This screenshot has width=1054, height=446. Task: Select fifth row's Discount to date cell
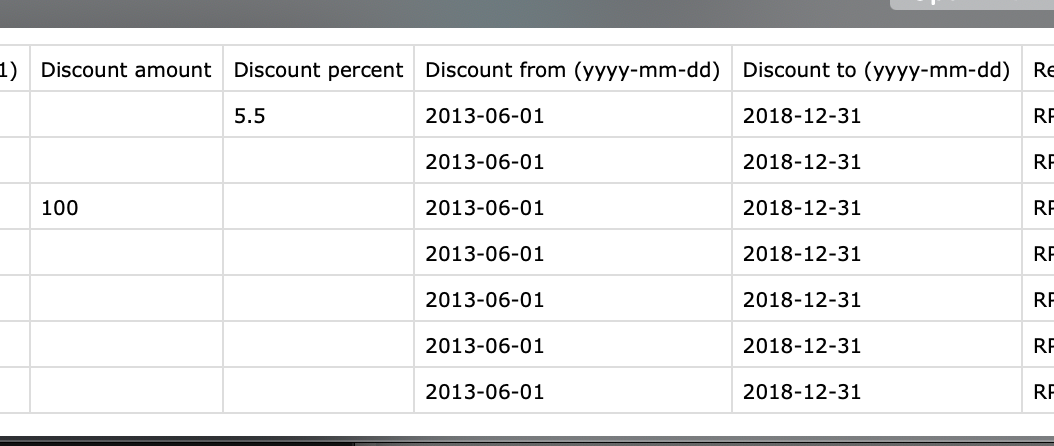click(x=877, y=299)
